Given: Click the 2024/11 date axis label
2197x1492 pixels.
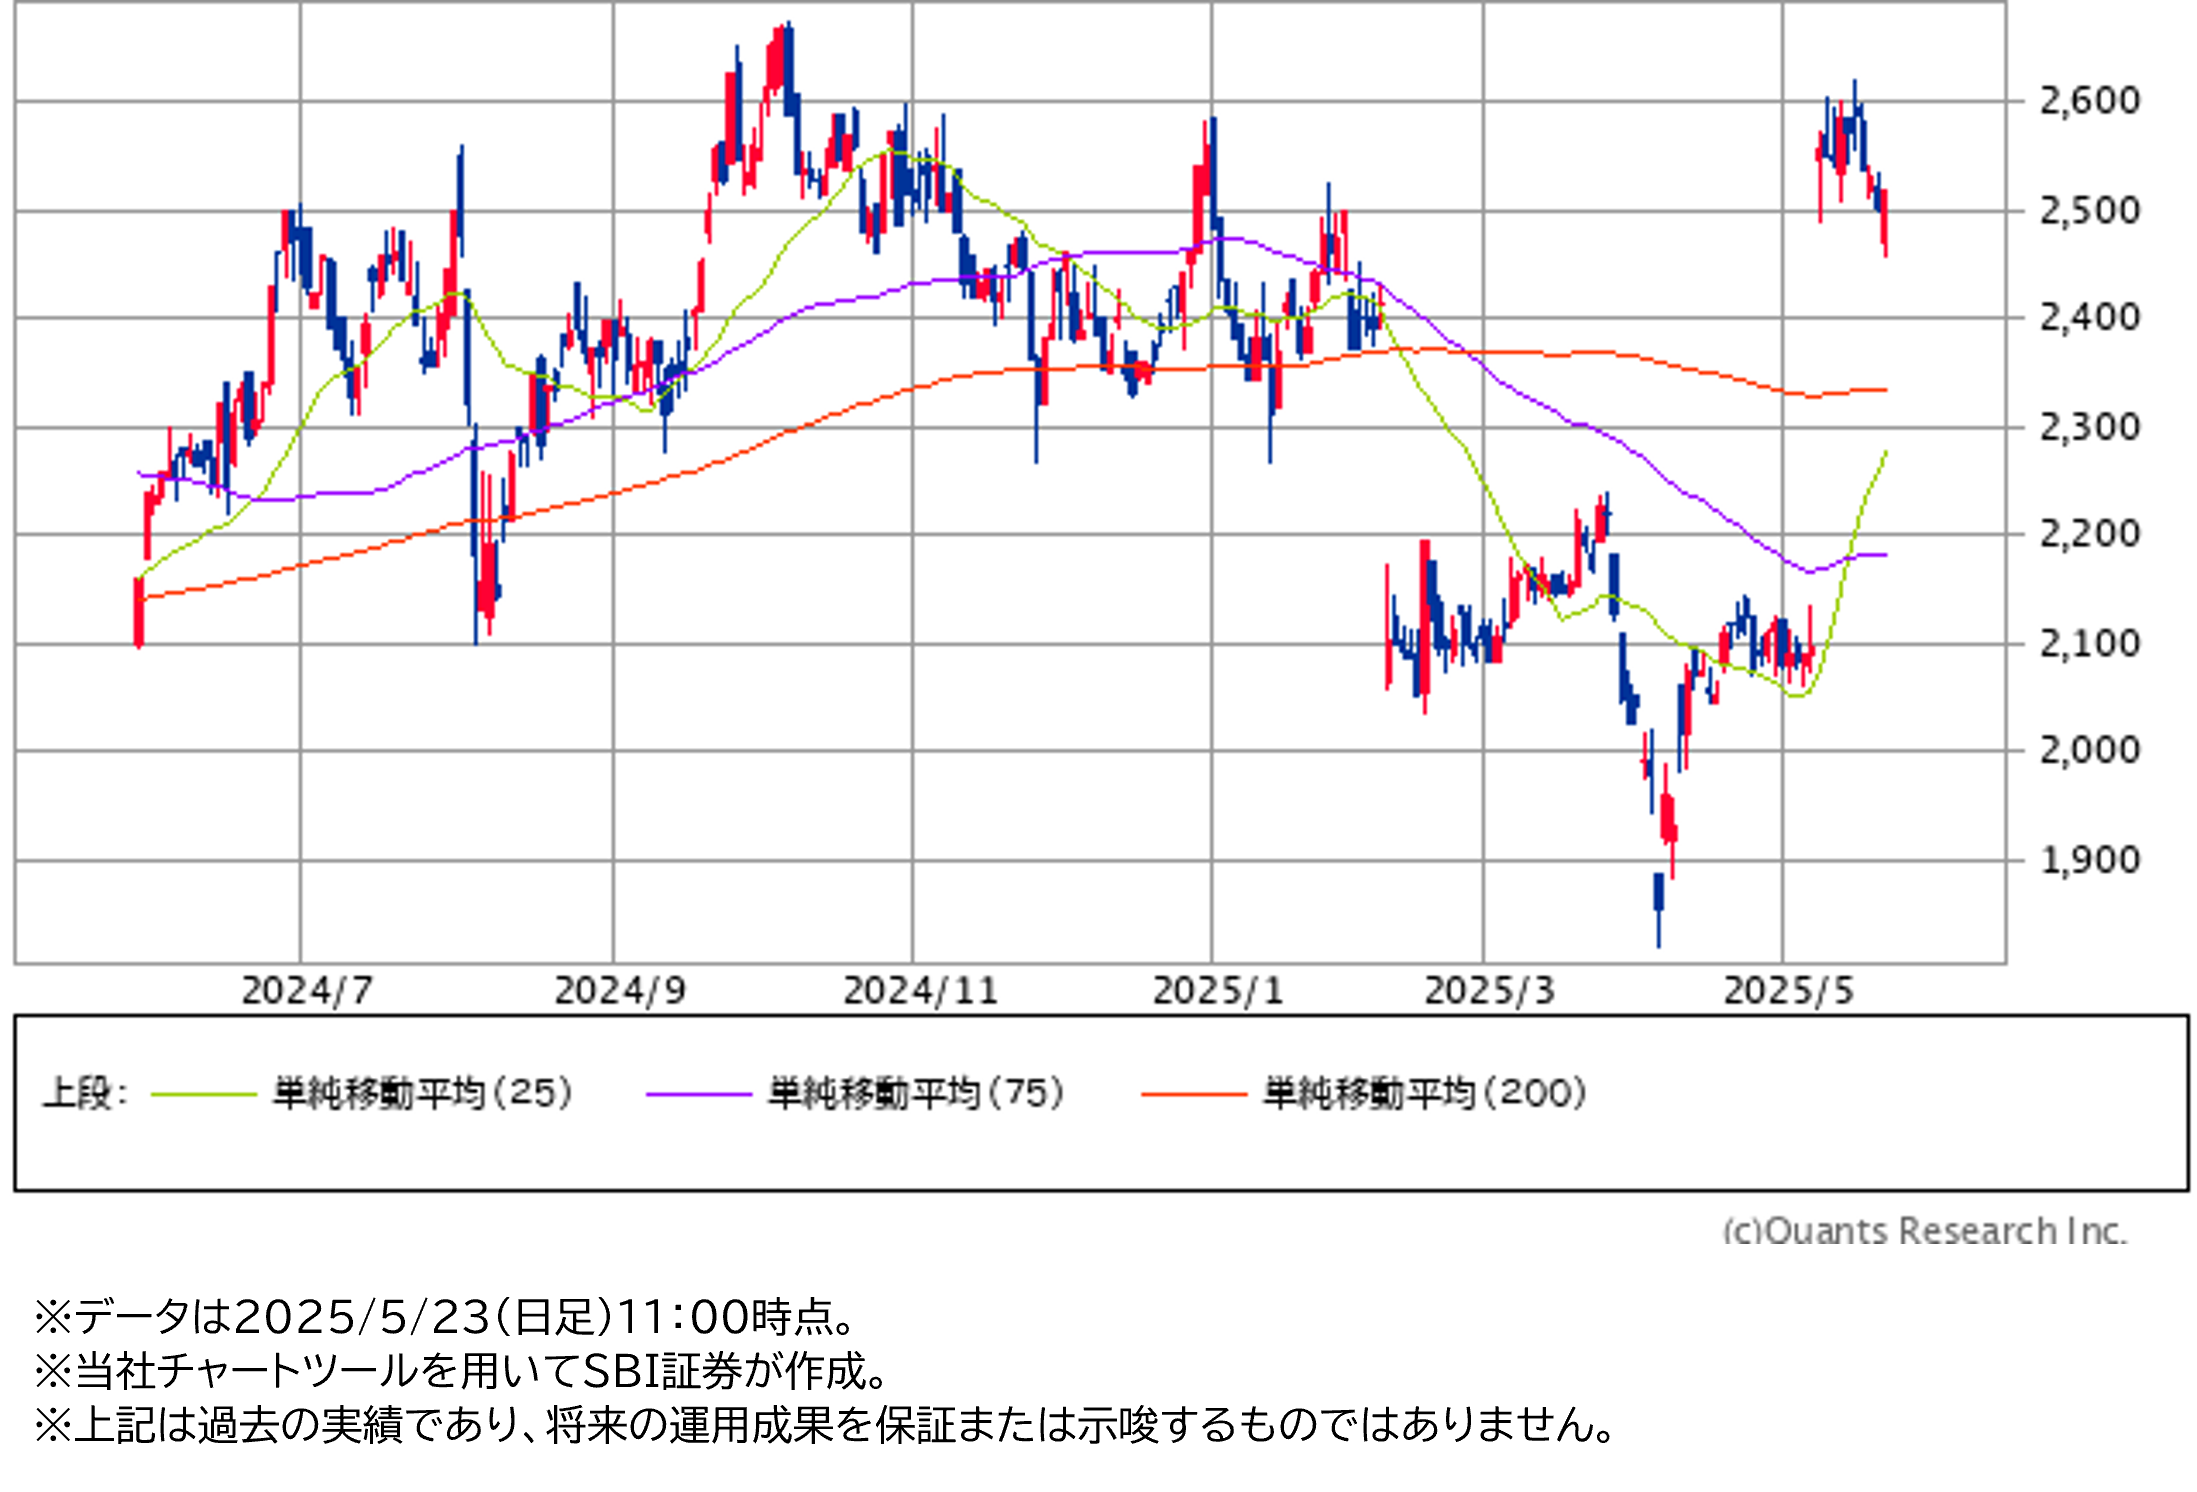Looking at the screenshot, I should tap(920, 991).
